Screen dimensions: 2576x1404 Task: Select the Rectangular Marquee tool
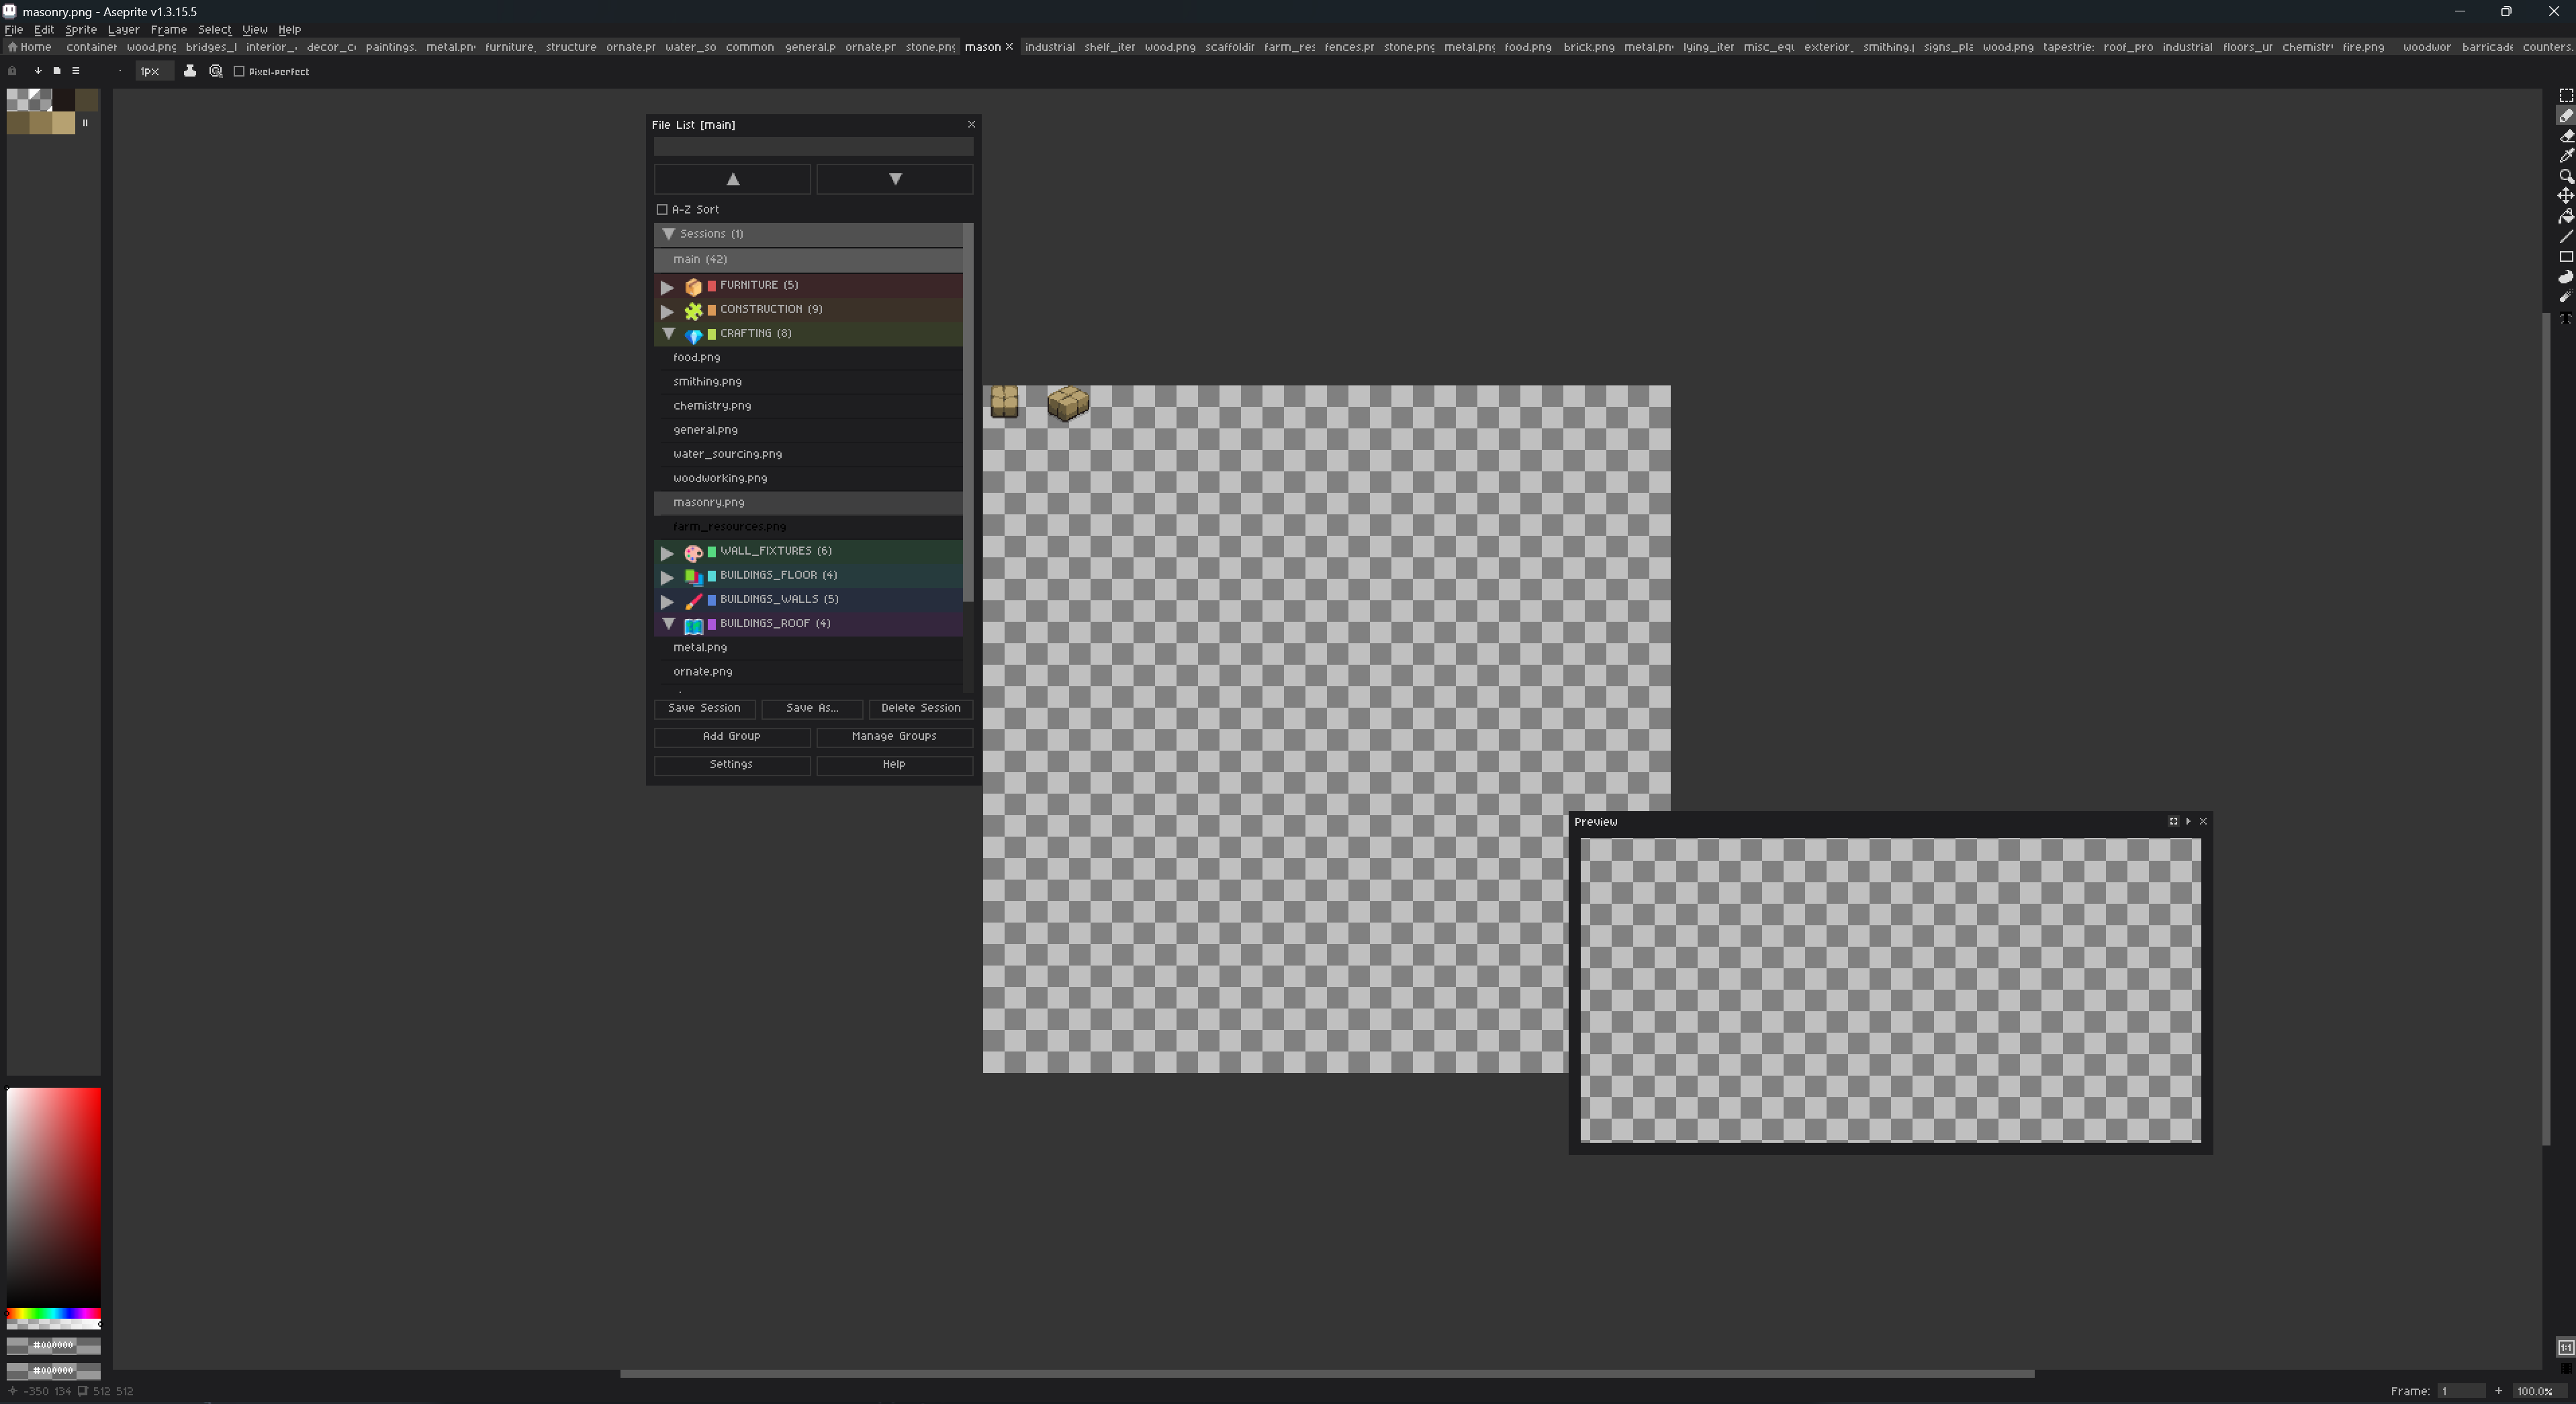2565,96
